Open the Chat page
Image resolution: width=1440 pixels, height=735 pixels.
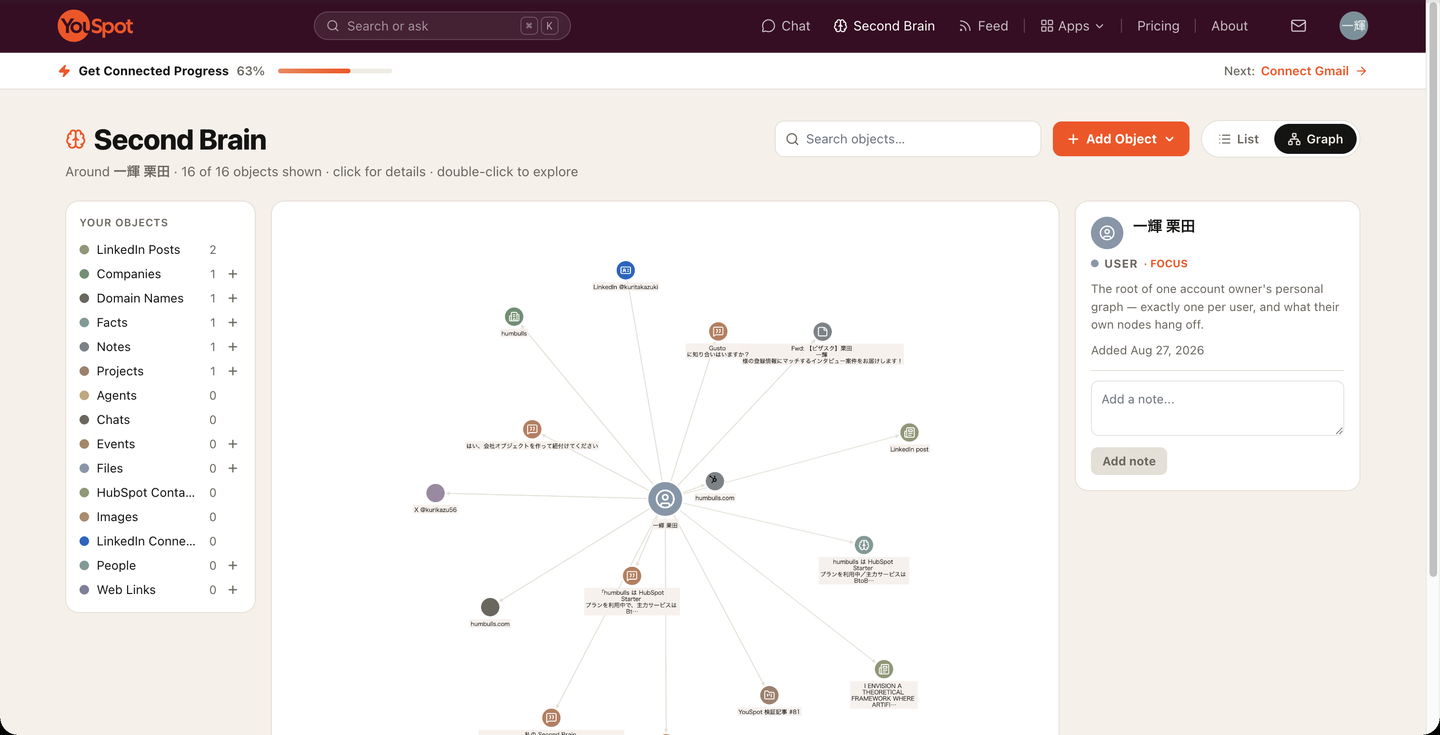[786, 26]
